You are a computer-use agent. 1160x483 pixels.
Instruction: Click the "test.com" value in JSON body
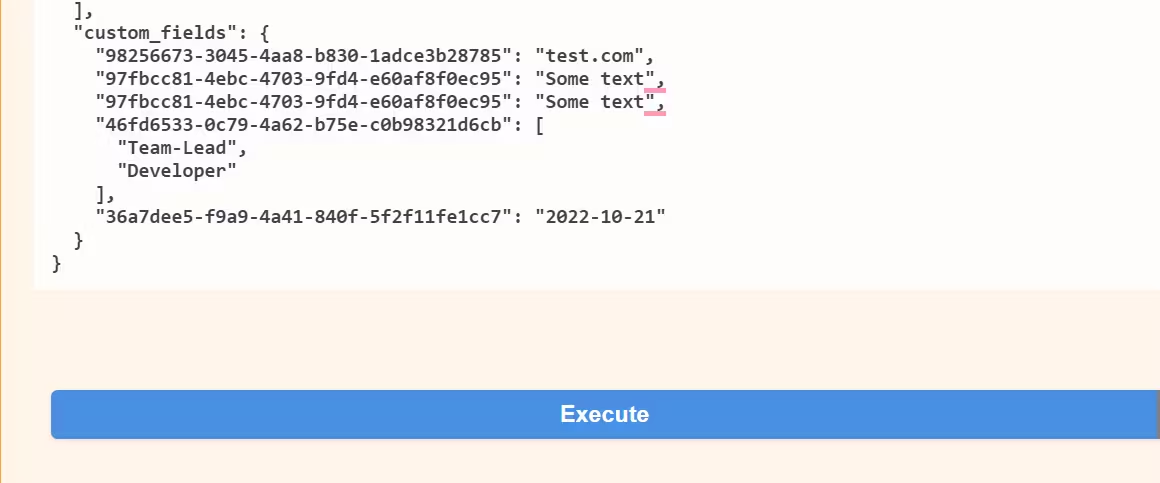(590, 55)
